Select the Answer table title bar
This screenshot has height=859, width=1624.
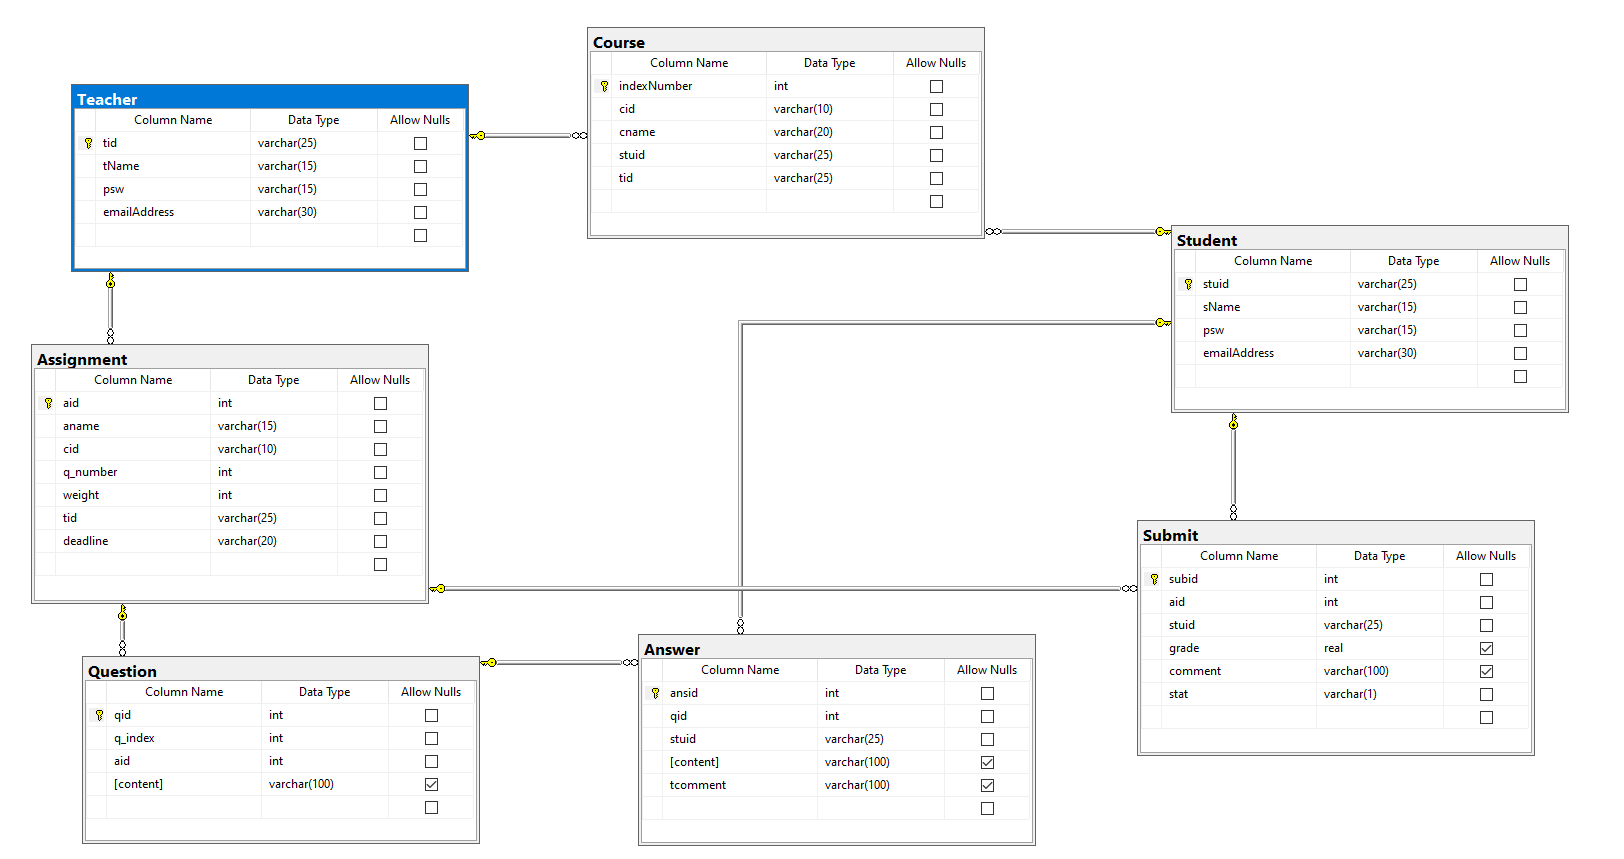pyautogui.click(x=837, y=649)
